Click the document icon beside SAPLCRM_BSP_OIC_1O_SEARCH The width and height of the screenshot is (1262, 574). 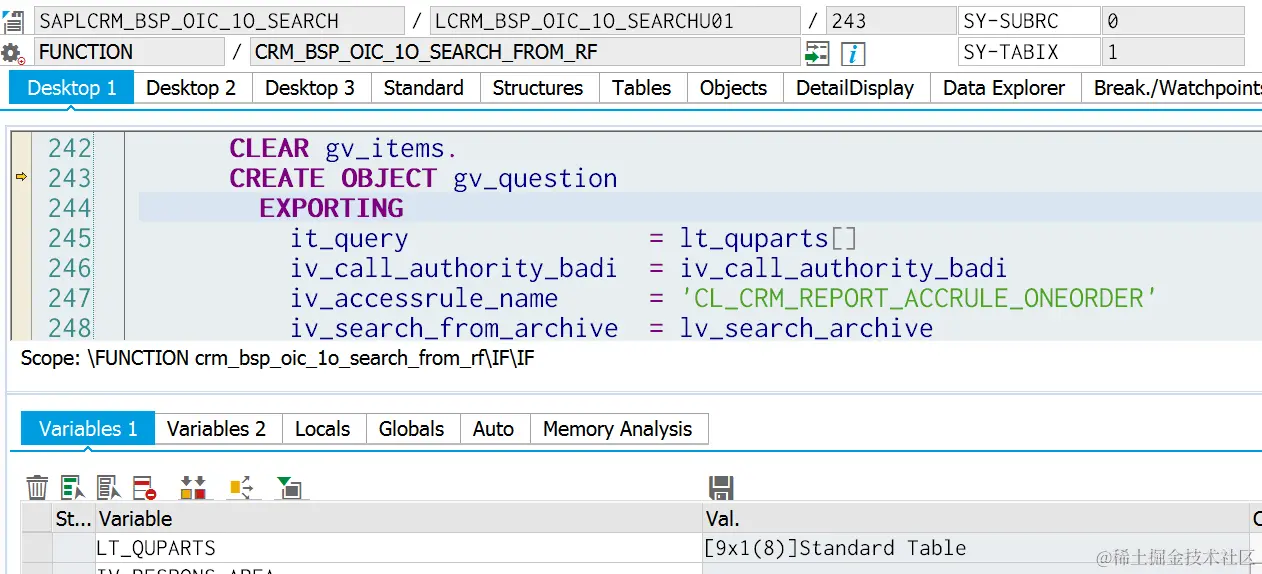(13, 21)
